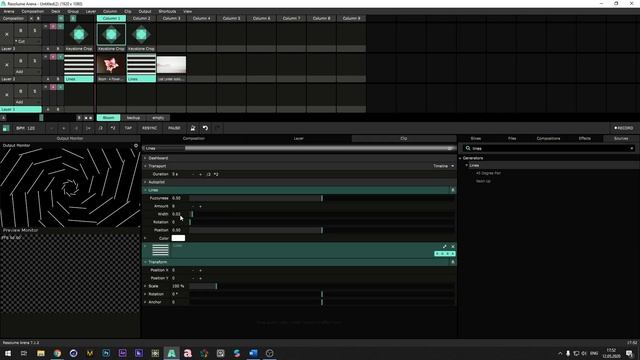Open the white Color swatch
The width and height of the screenshot is (640, 360).
(178, 238)
